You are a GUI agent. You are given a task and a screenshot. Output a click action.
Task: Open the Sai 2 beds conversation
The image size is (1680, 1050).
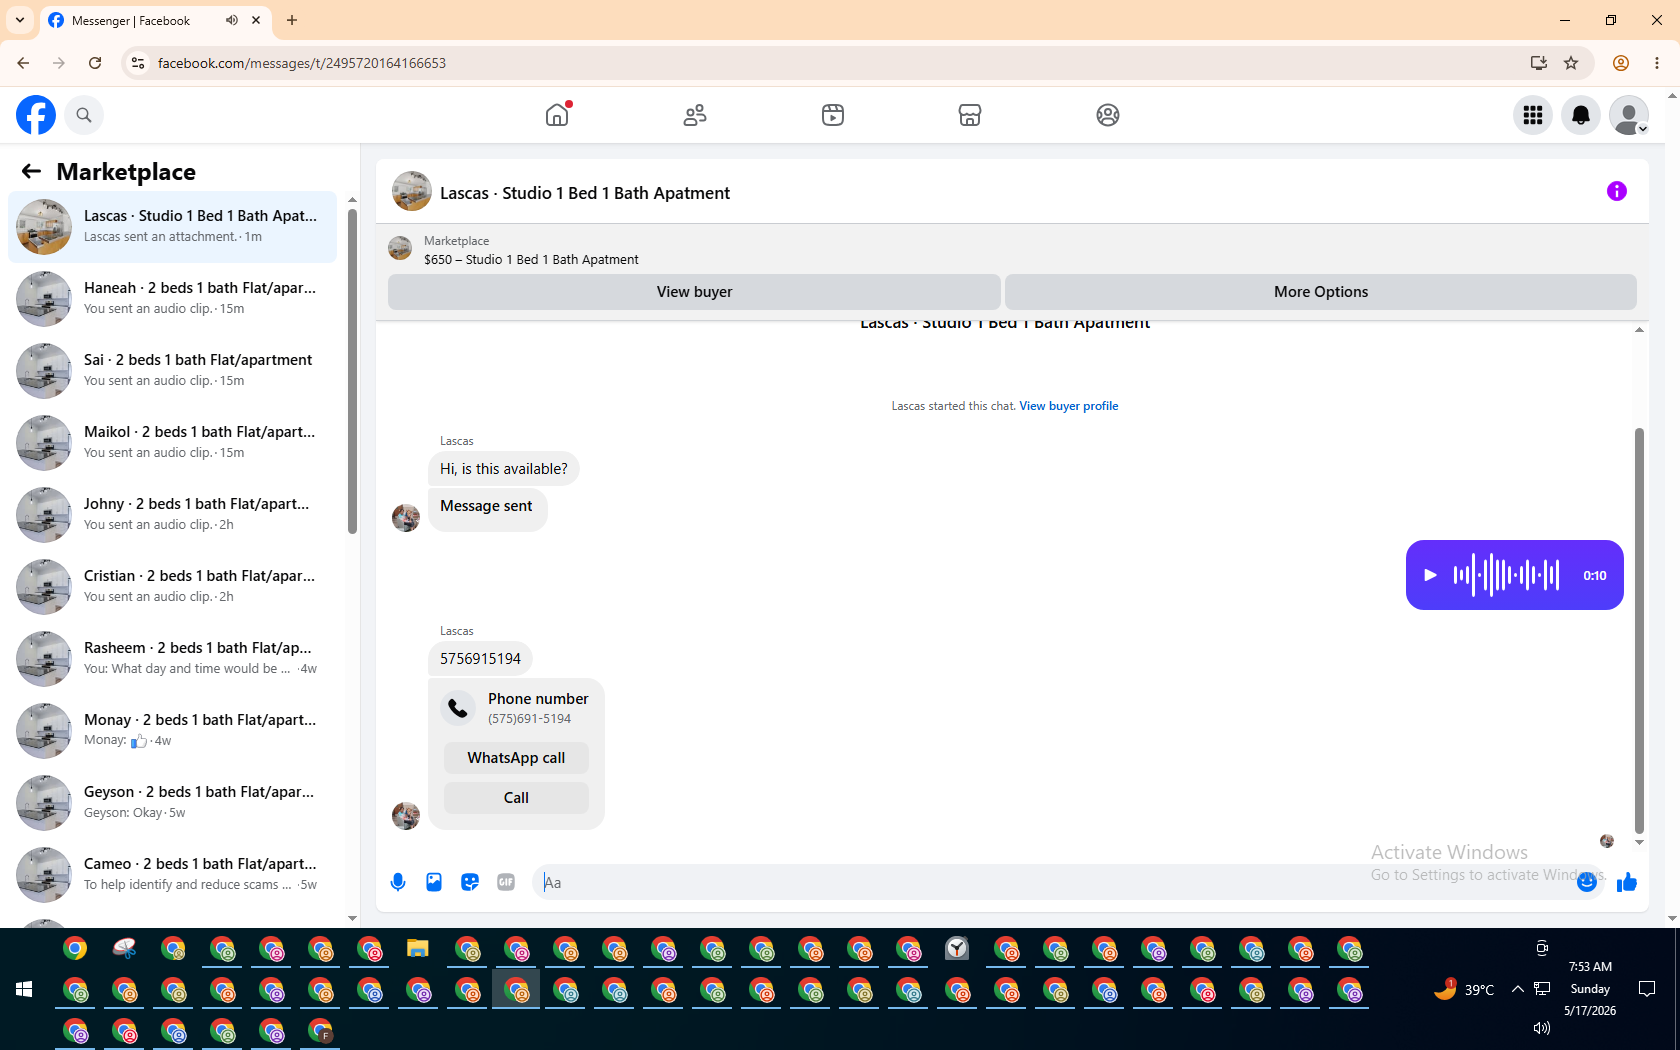172,371
